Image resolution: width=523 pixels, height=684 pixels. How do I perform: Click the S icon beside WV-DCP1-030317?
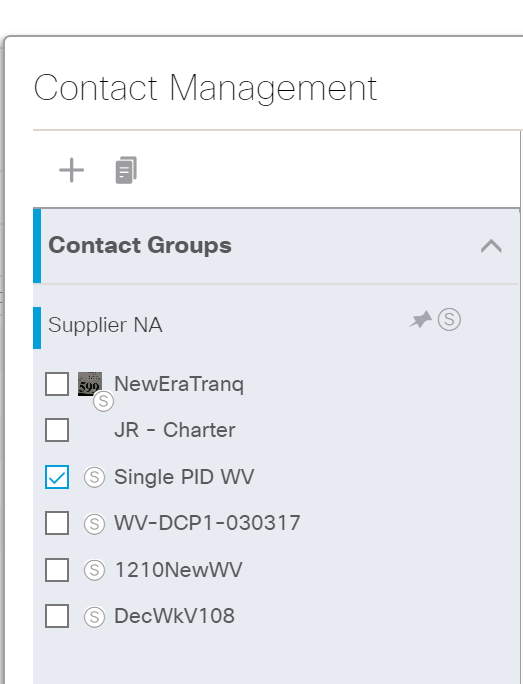pyautogui.click(x=94, y=523)
